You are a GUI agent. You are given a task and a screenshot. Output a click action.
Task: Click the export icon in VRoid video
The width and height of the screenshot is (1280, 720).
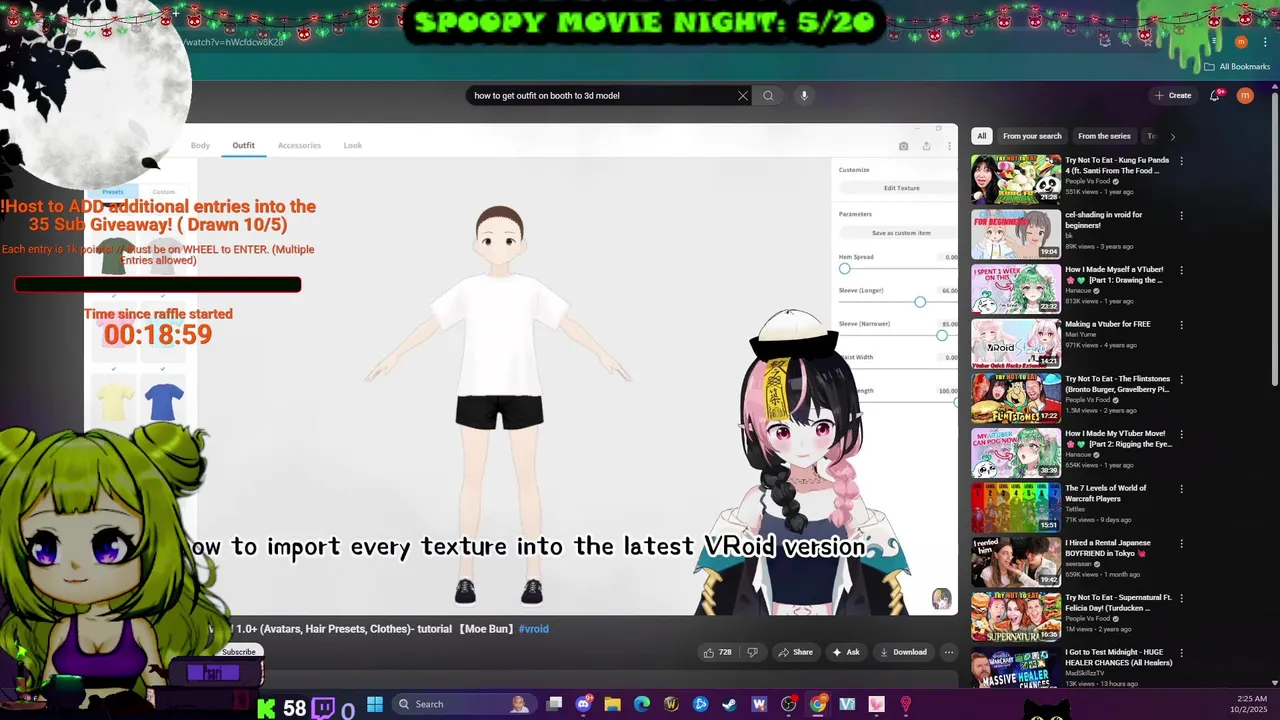tap(926, 146)
